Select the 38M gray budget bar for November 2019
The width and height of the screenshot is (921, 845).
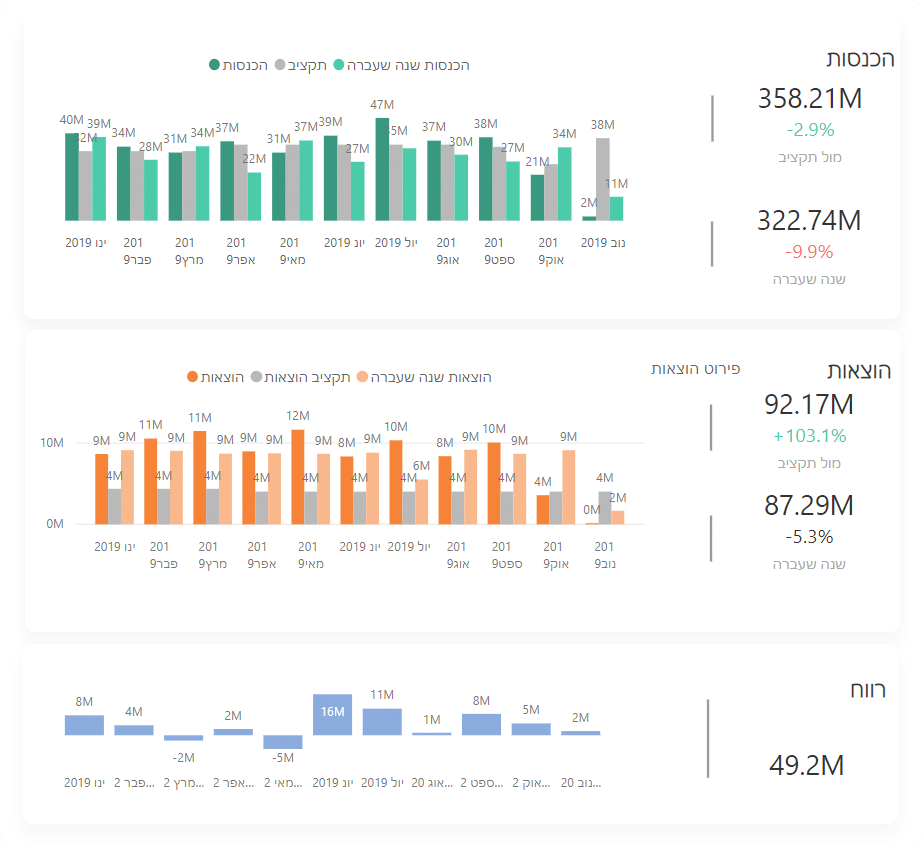tap(602, 178)
